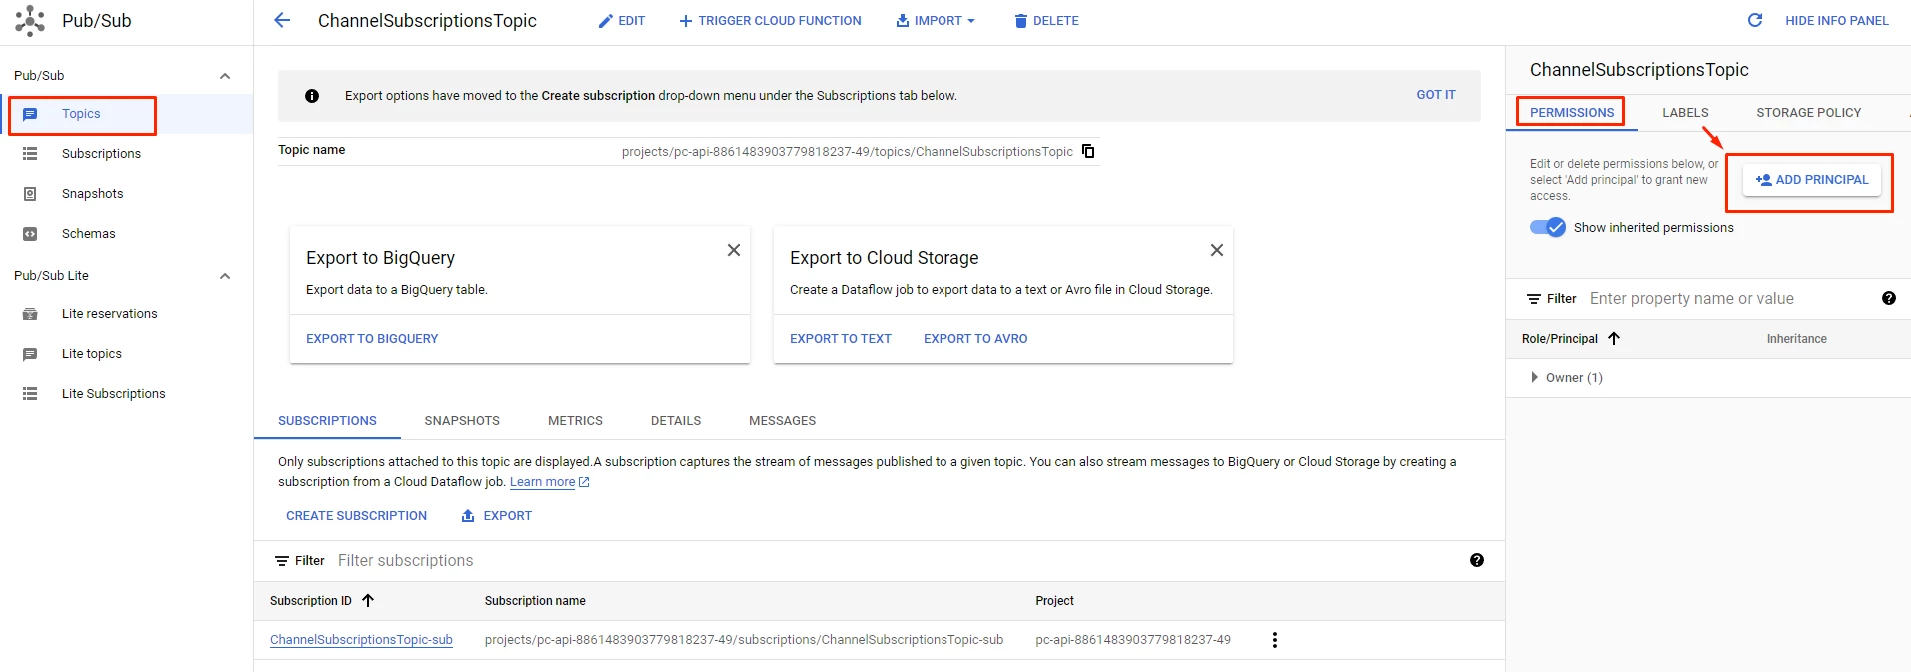The image size is (1911, 672).
Task: Expand the Owner (1) role row
Action: point(1535,378)
